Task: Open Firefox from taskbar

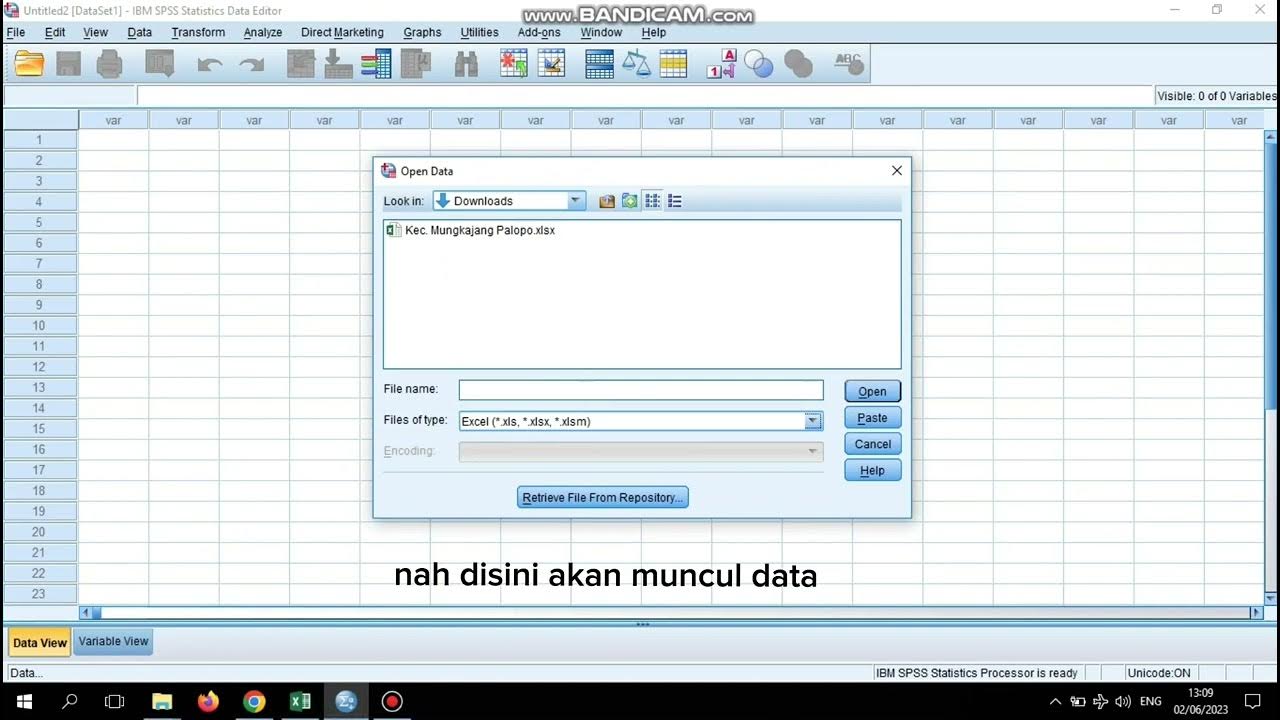Action: [x=208, y=701]
